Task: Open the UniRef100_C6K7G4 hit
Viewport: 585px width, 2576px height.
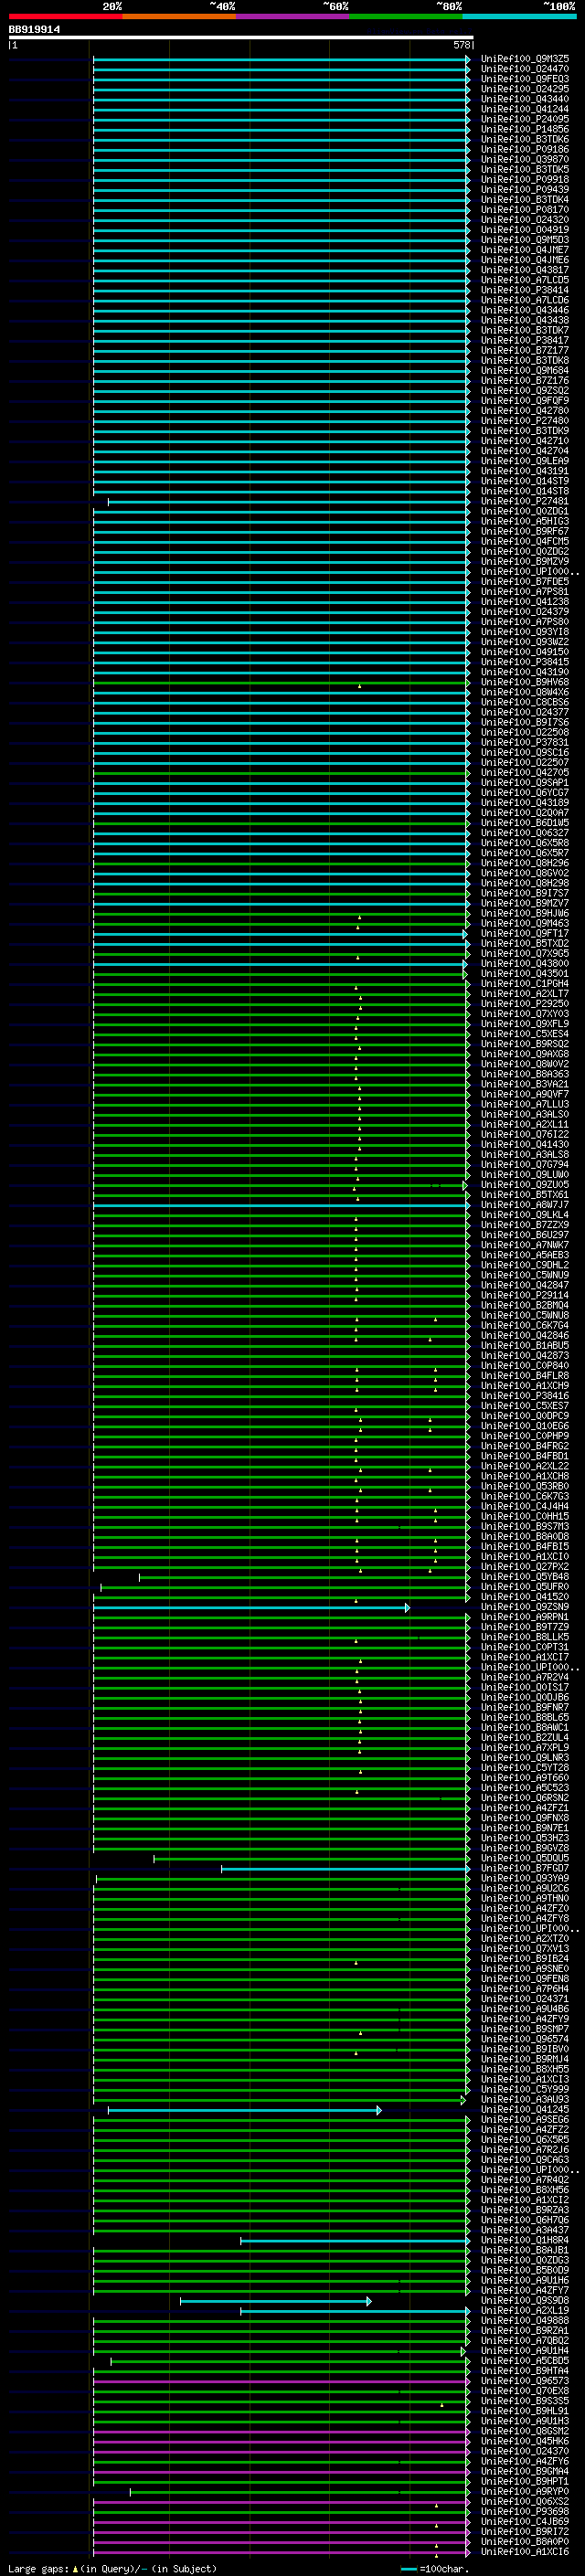Action: coord(525,1325)
